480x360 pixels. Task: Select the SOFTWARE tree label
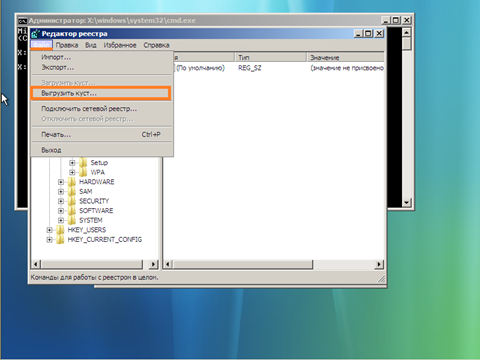[96, 211]
